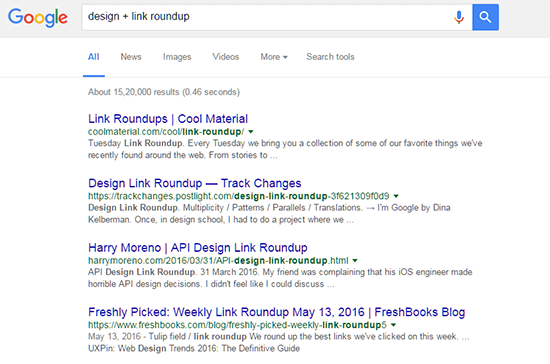This screenshot has width=550, height=364.
Task: Click UXPin: Web Design Trends 2016 text
Action: 194,349
